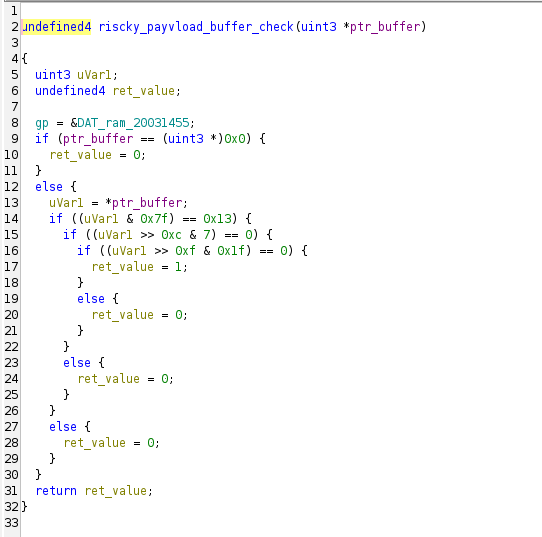
Task: Click uVar1 in the line 5 declaration
Action: (x=94, y=75)
